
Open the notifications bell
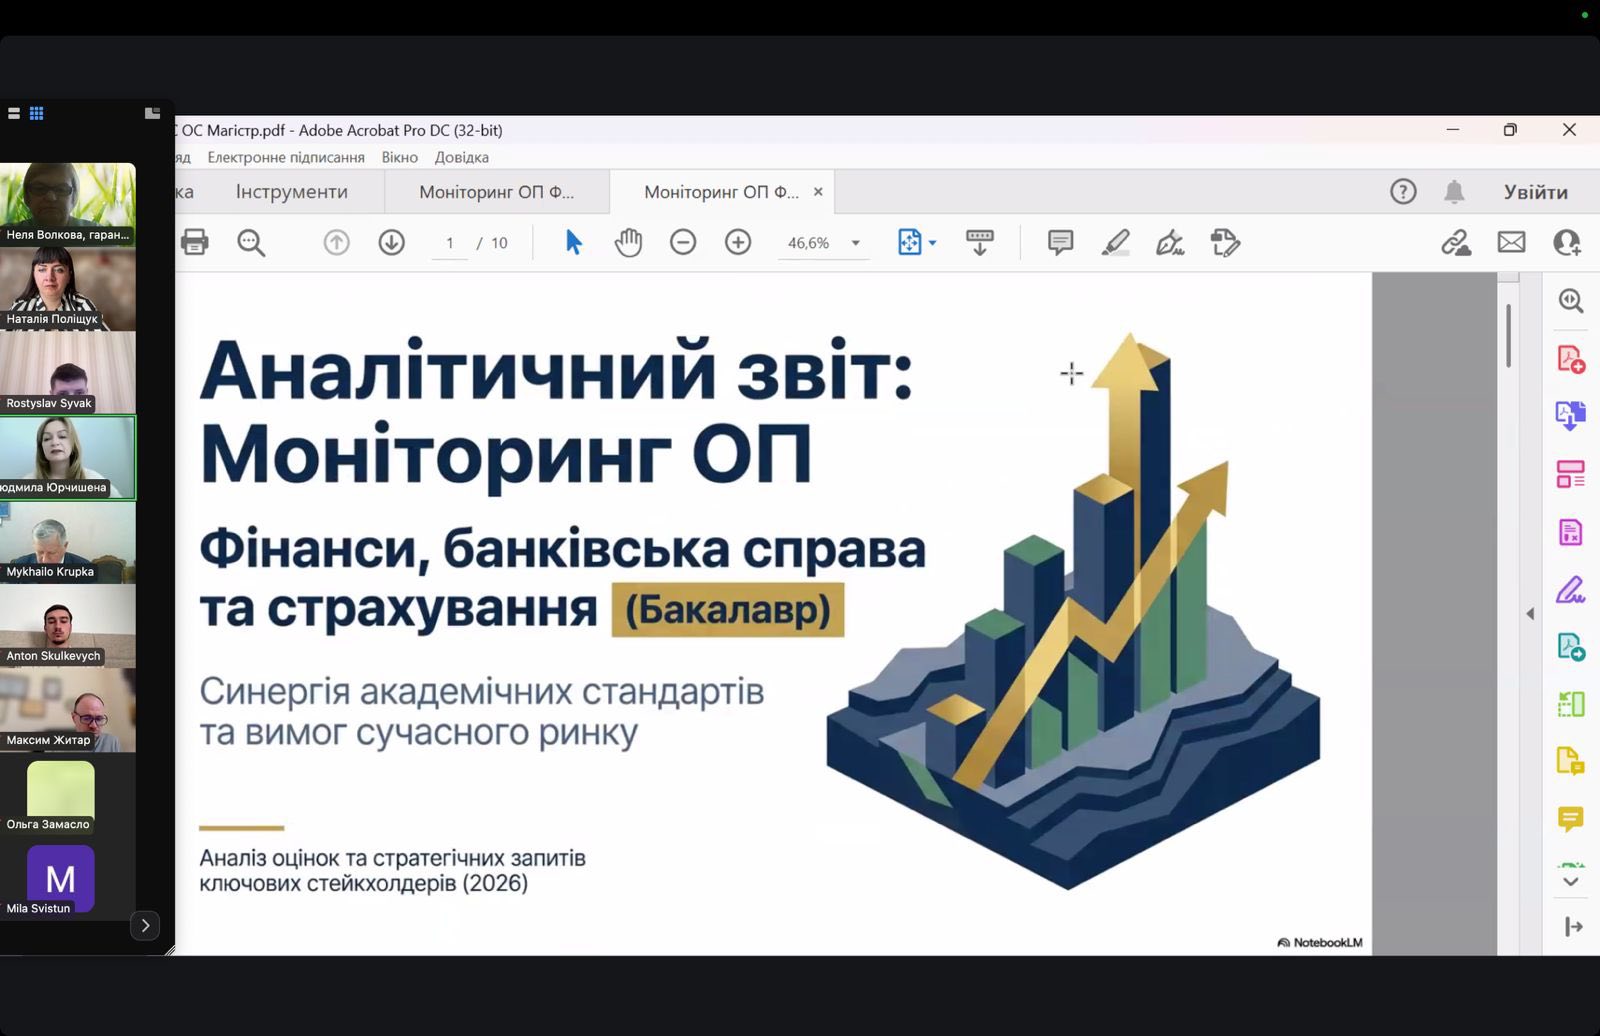tap(1454, 192)
